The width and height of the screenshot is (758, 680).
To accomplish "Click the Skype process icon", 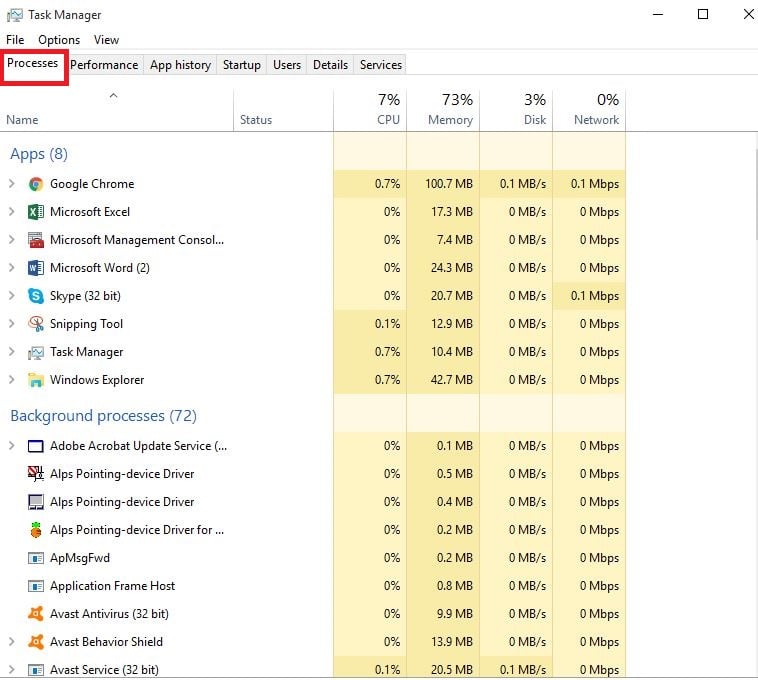I will (36, 296).
